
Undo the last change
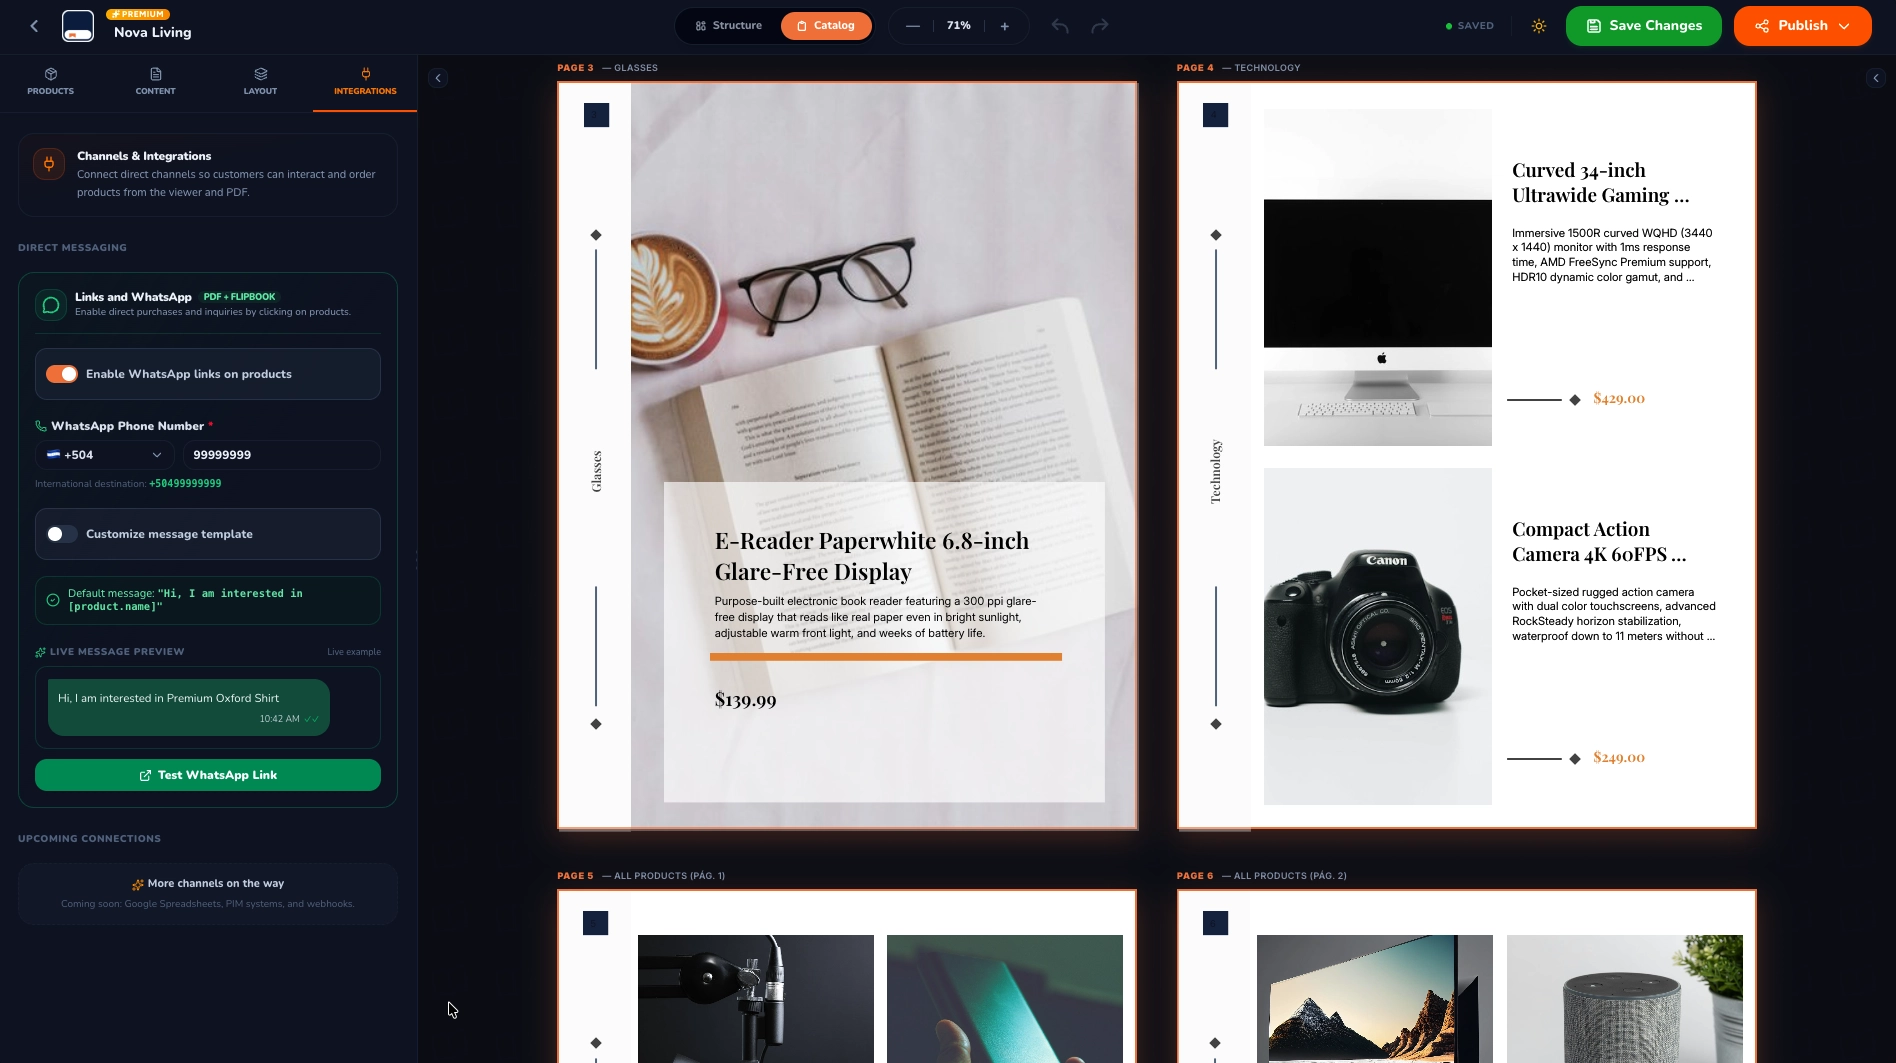tap(1060, 26)
